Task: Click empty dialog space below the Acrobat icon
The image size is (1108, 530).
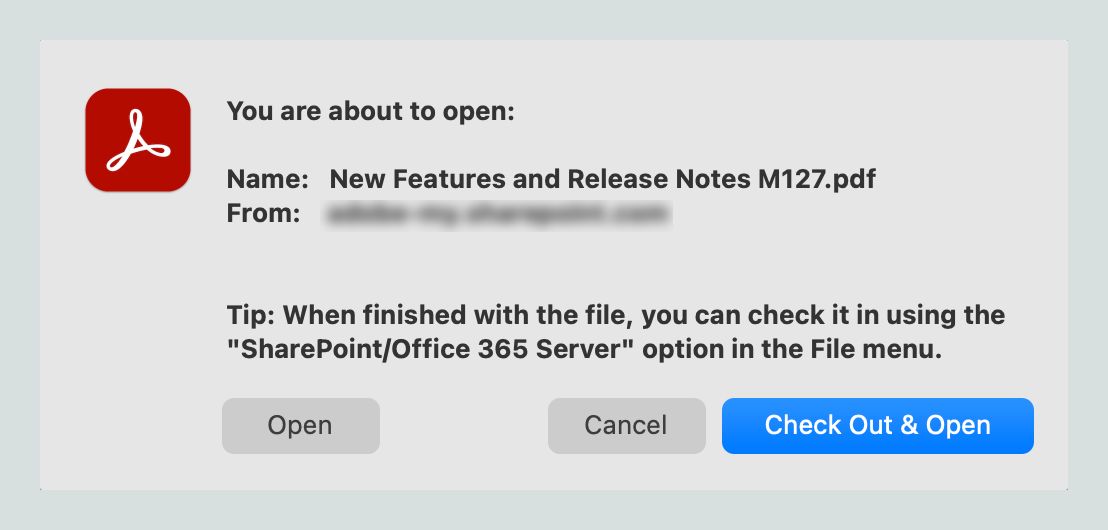Action: pos(136,320)
